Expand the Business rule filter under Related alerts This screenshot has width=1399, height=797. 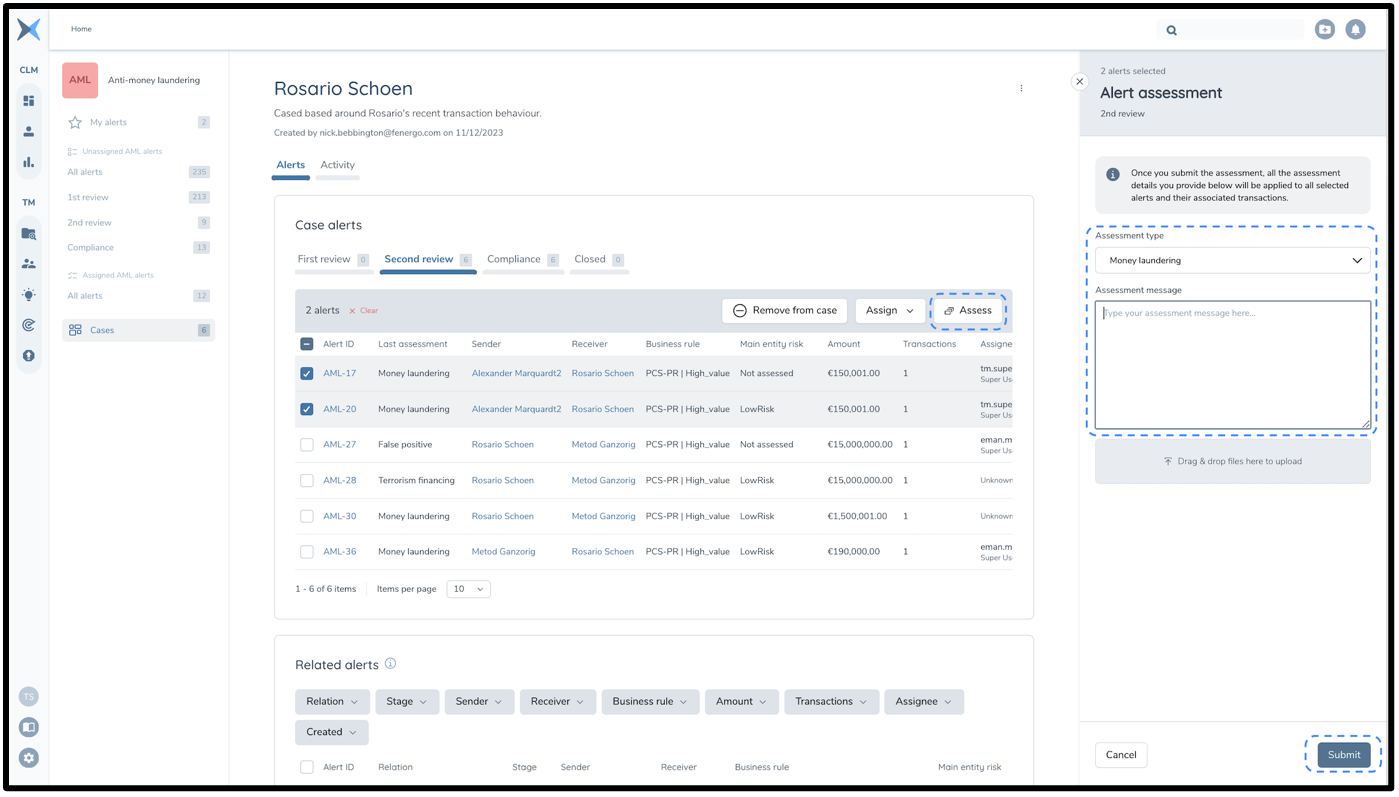(x=649, y=701)
